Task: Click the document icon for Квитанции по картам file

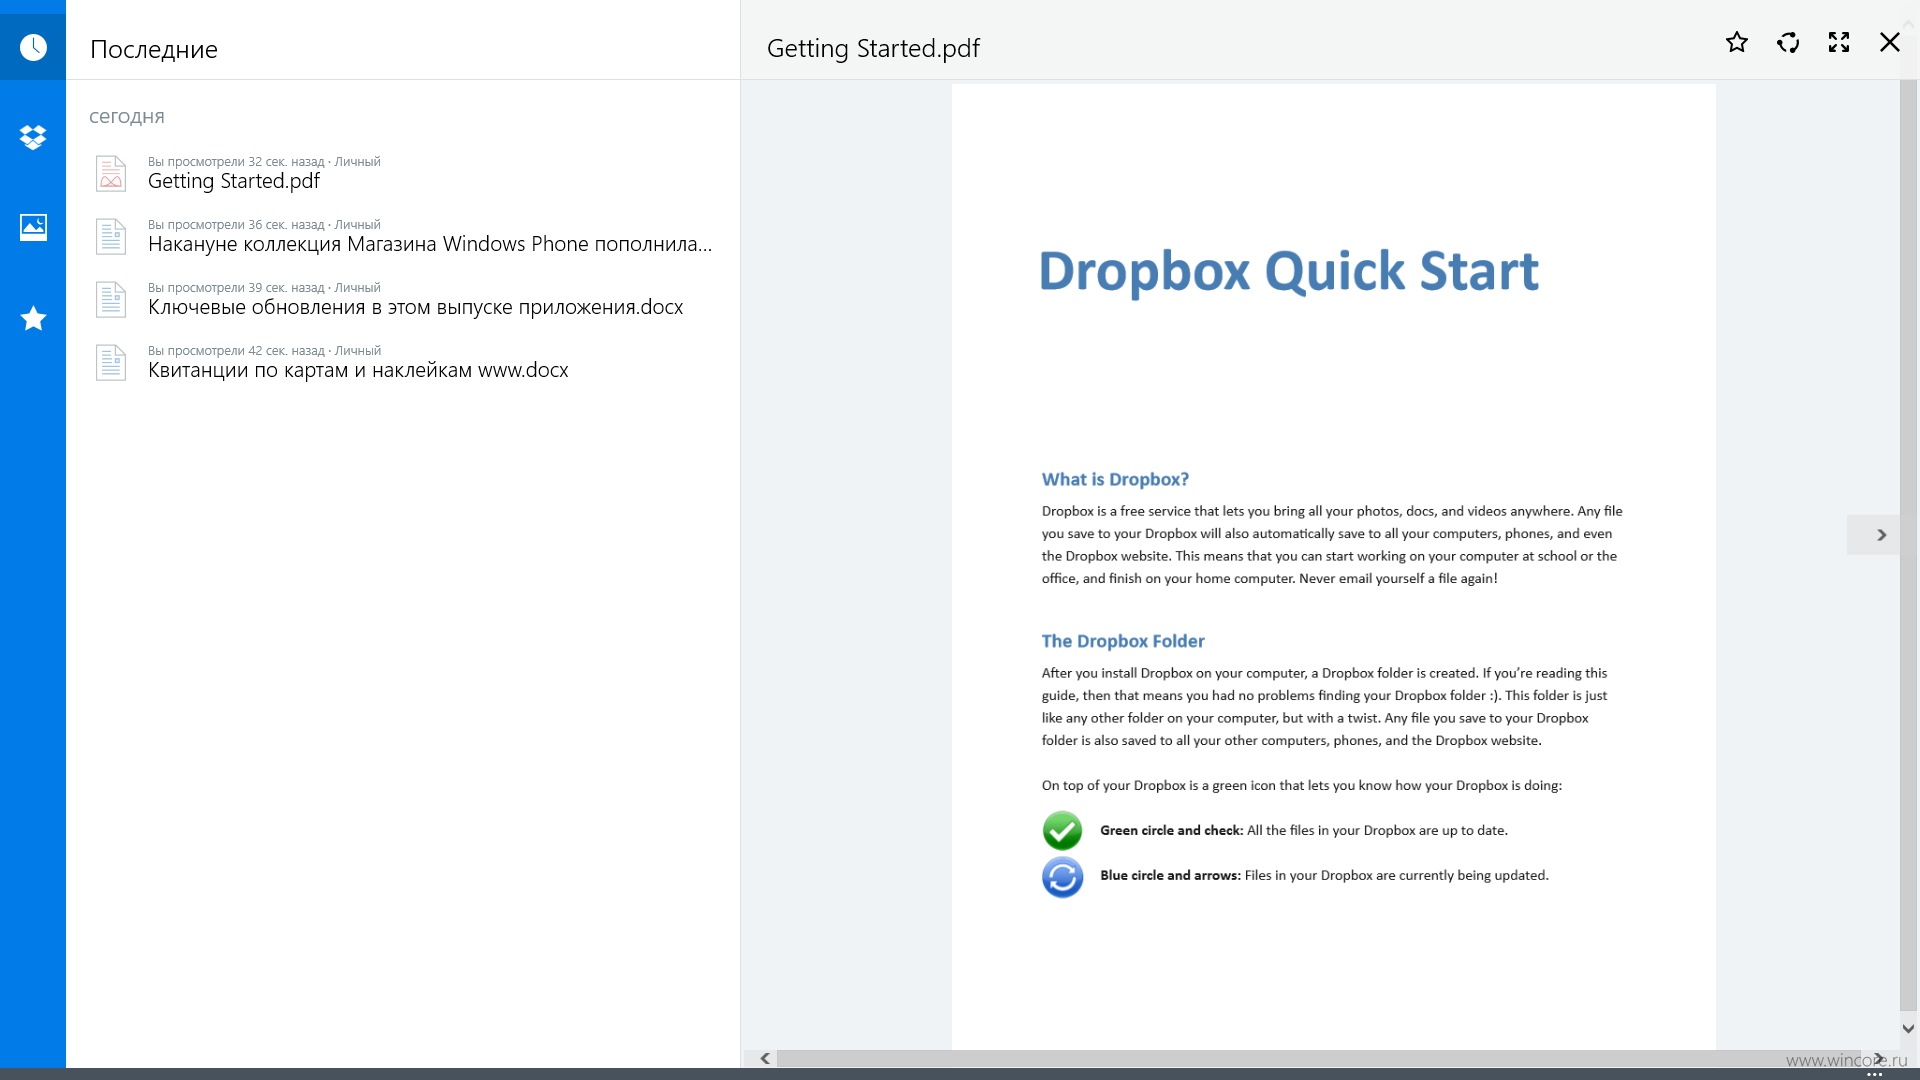Action: point(111,362)
